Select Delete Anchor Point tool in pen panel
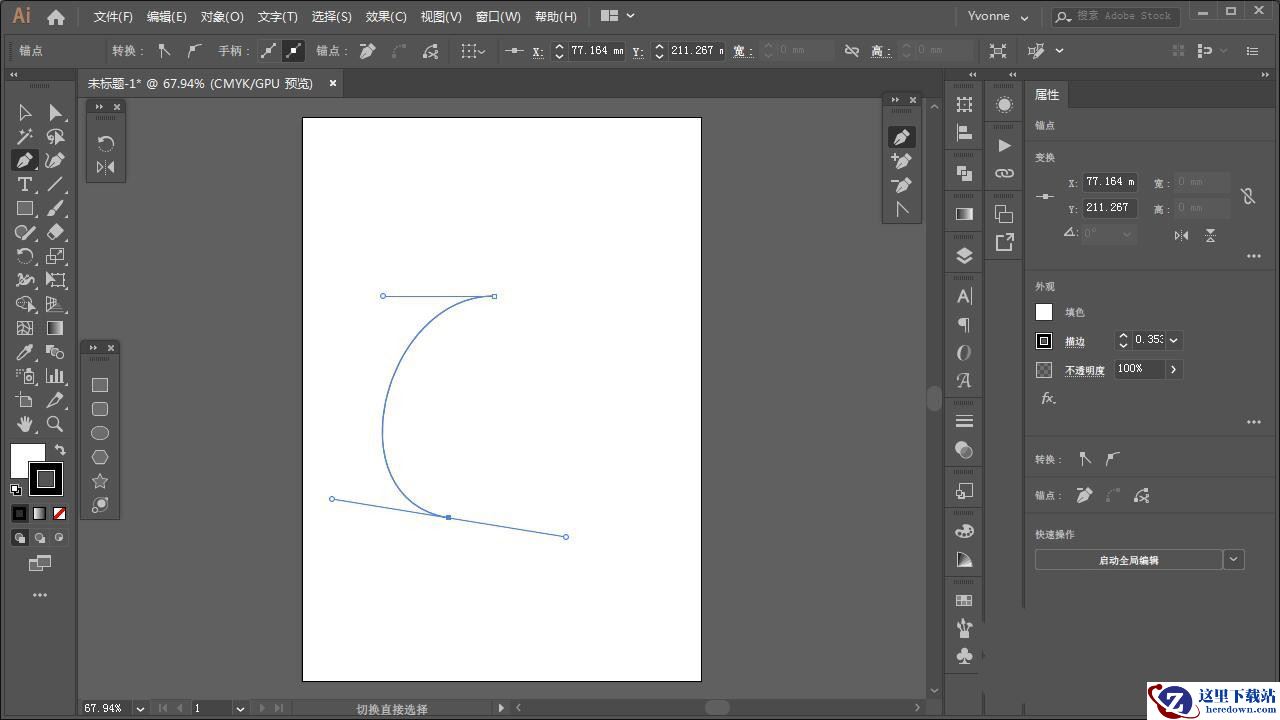This screenshot has width=1280, height=720. (902, 185)
